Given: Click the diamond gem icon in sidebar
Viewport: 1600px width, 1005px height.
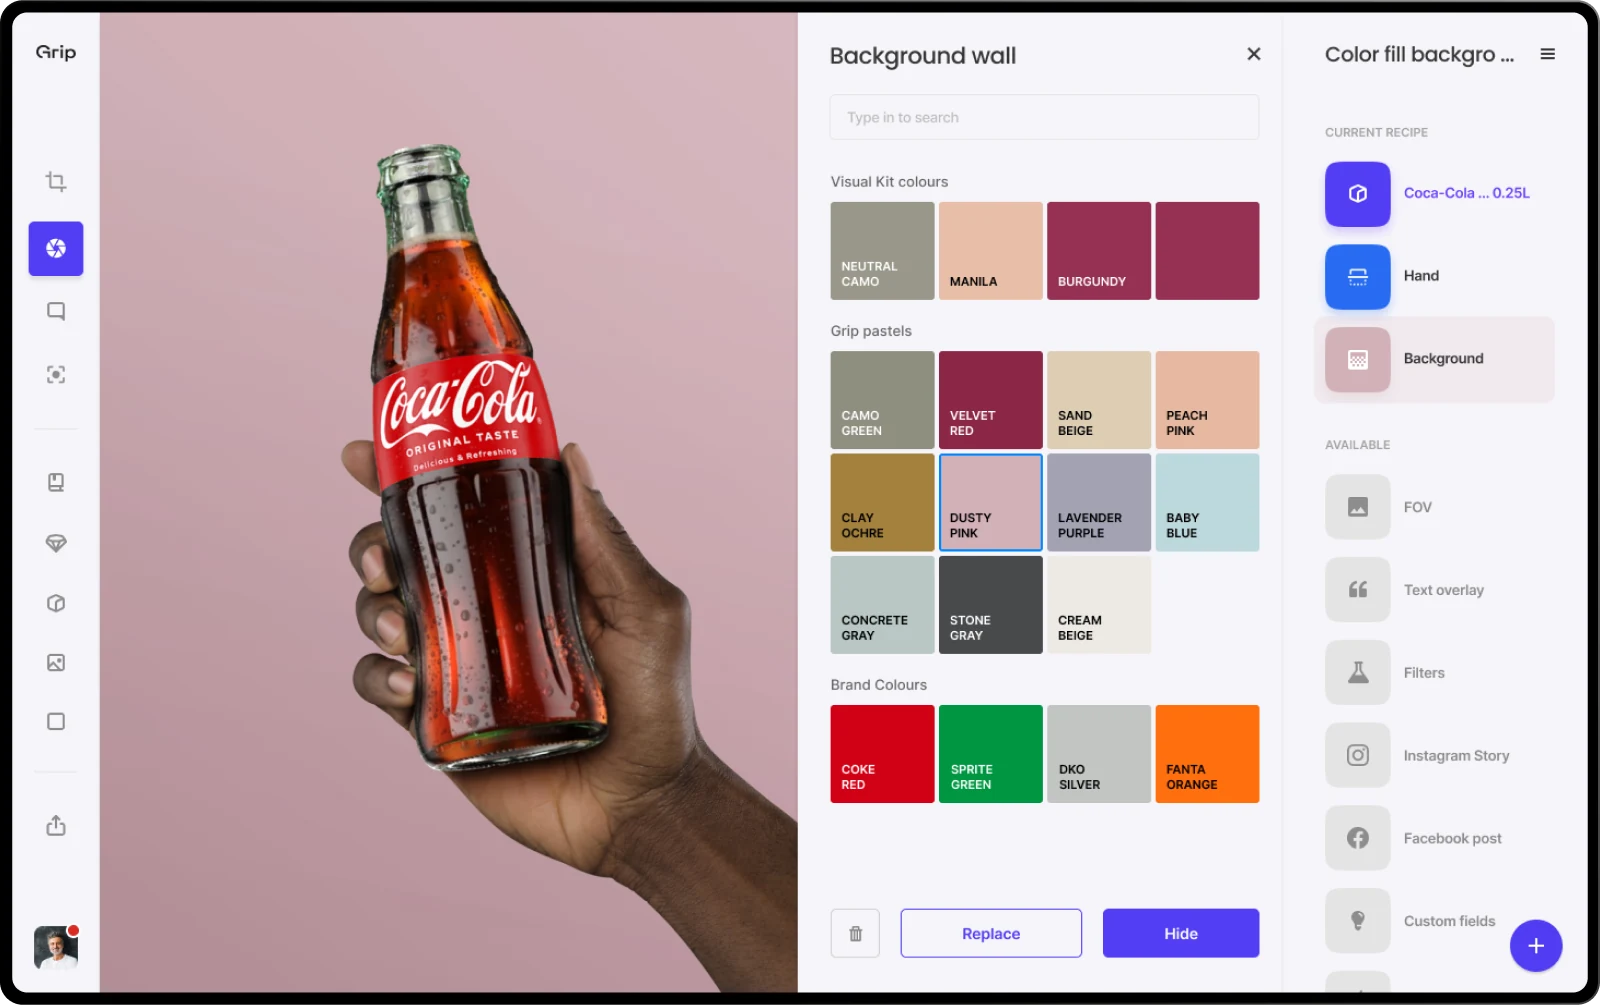Looking at the screenshot, I should click(x=56, y=543).
